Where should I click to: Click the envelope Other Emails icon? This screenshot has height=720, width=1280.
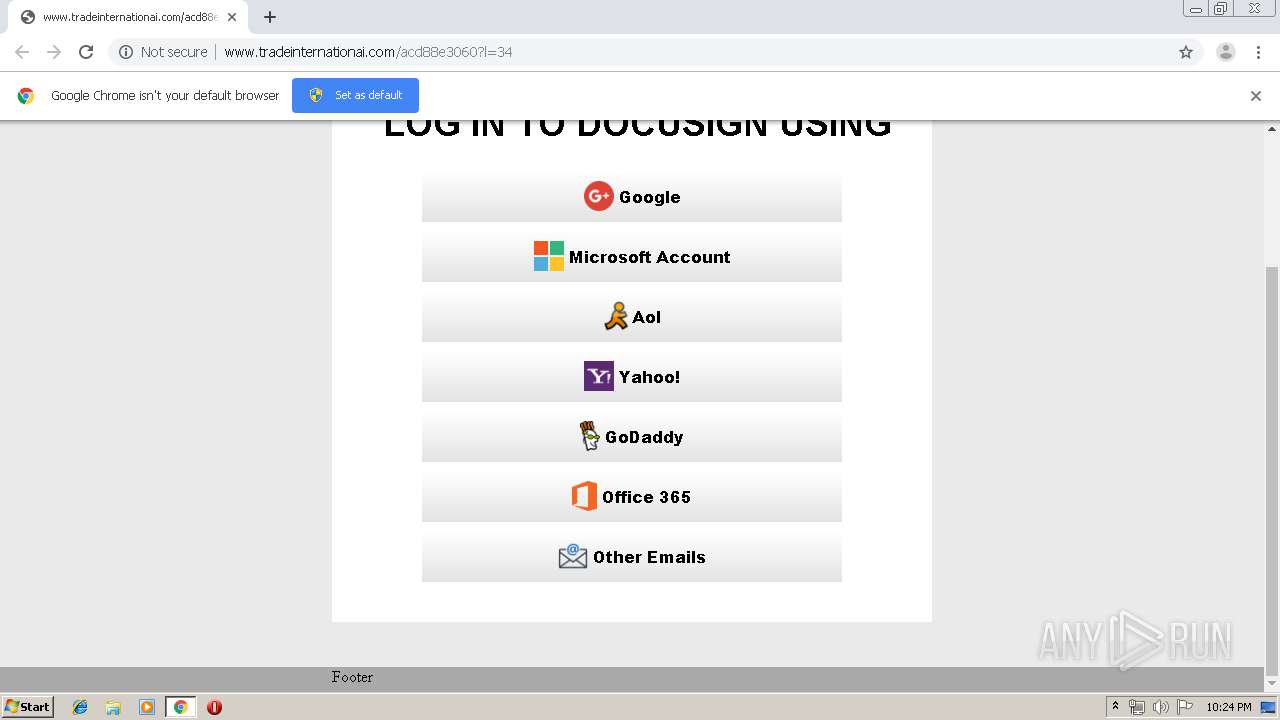pyautogui.click(x=572, y=556)
